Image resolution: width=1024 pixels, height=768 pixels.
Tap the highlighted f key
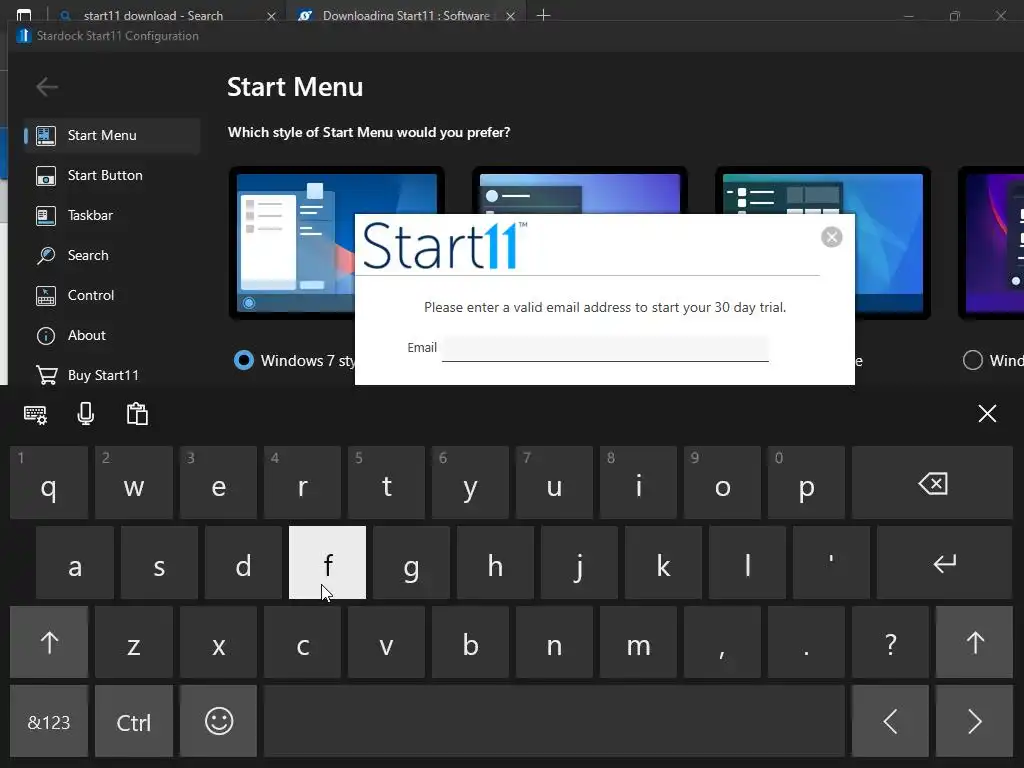tap(327, 562)
